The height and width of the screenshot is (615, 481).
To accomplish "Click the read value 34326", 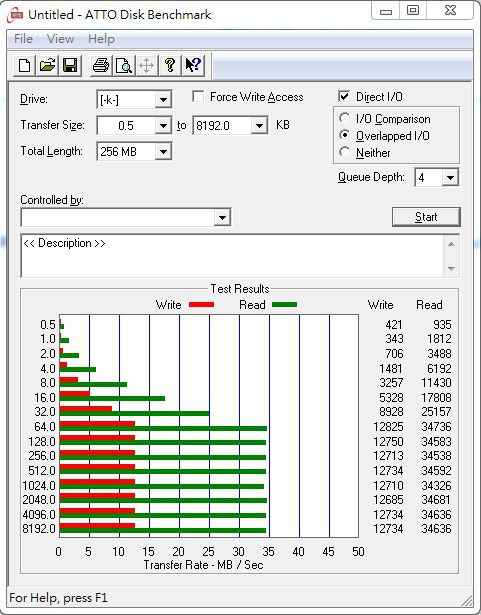I will [436, 486].
